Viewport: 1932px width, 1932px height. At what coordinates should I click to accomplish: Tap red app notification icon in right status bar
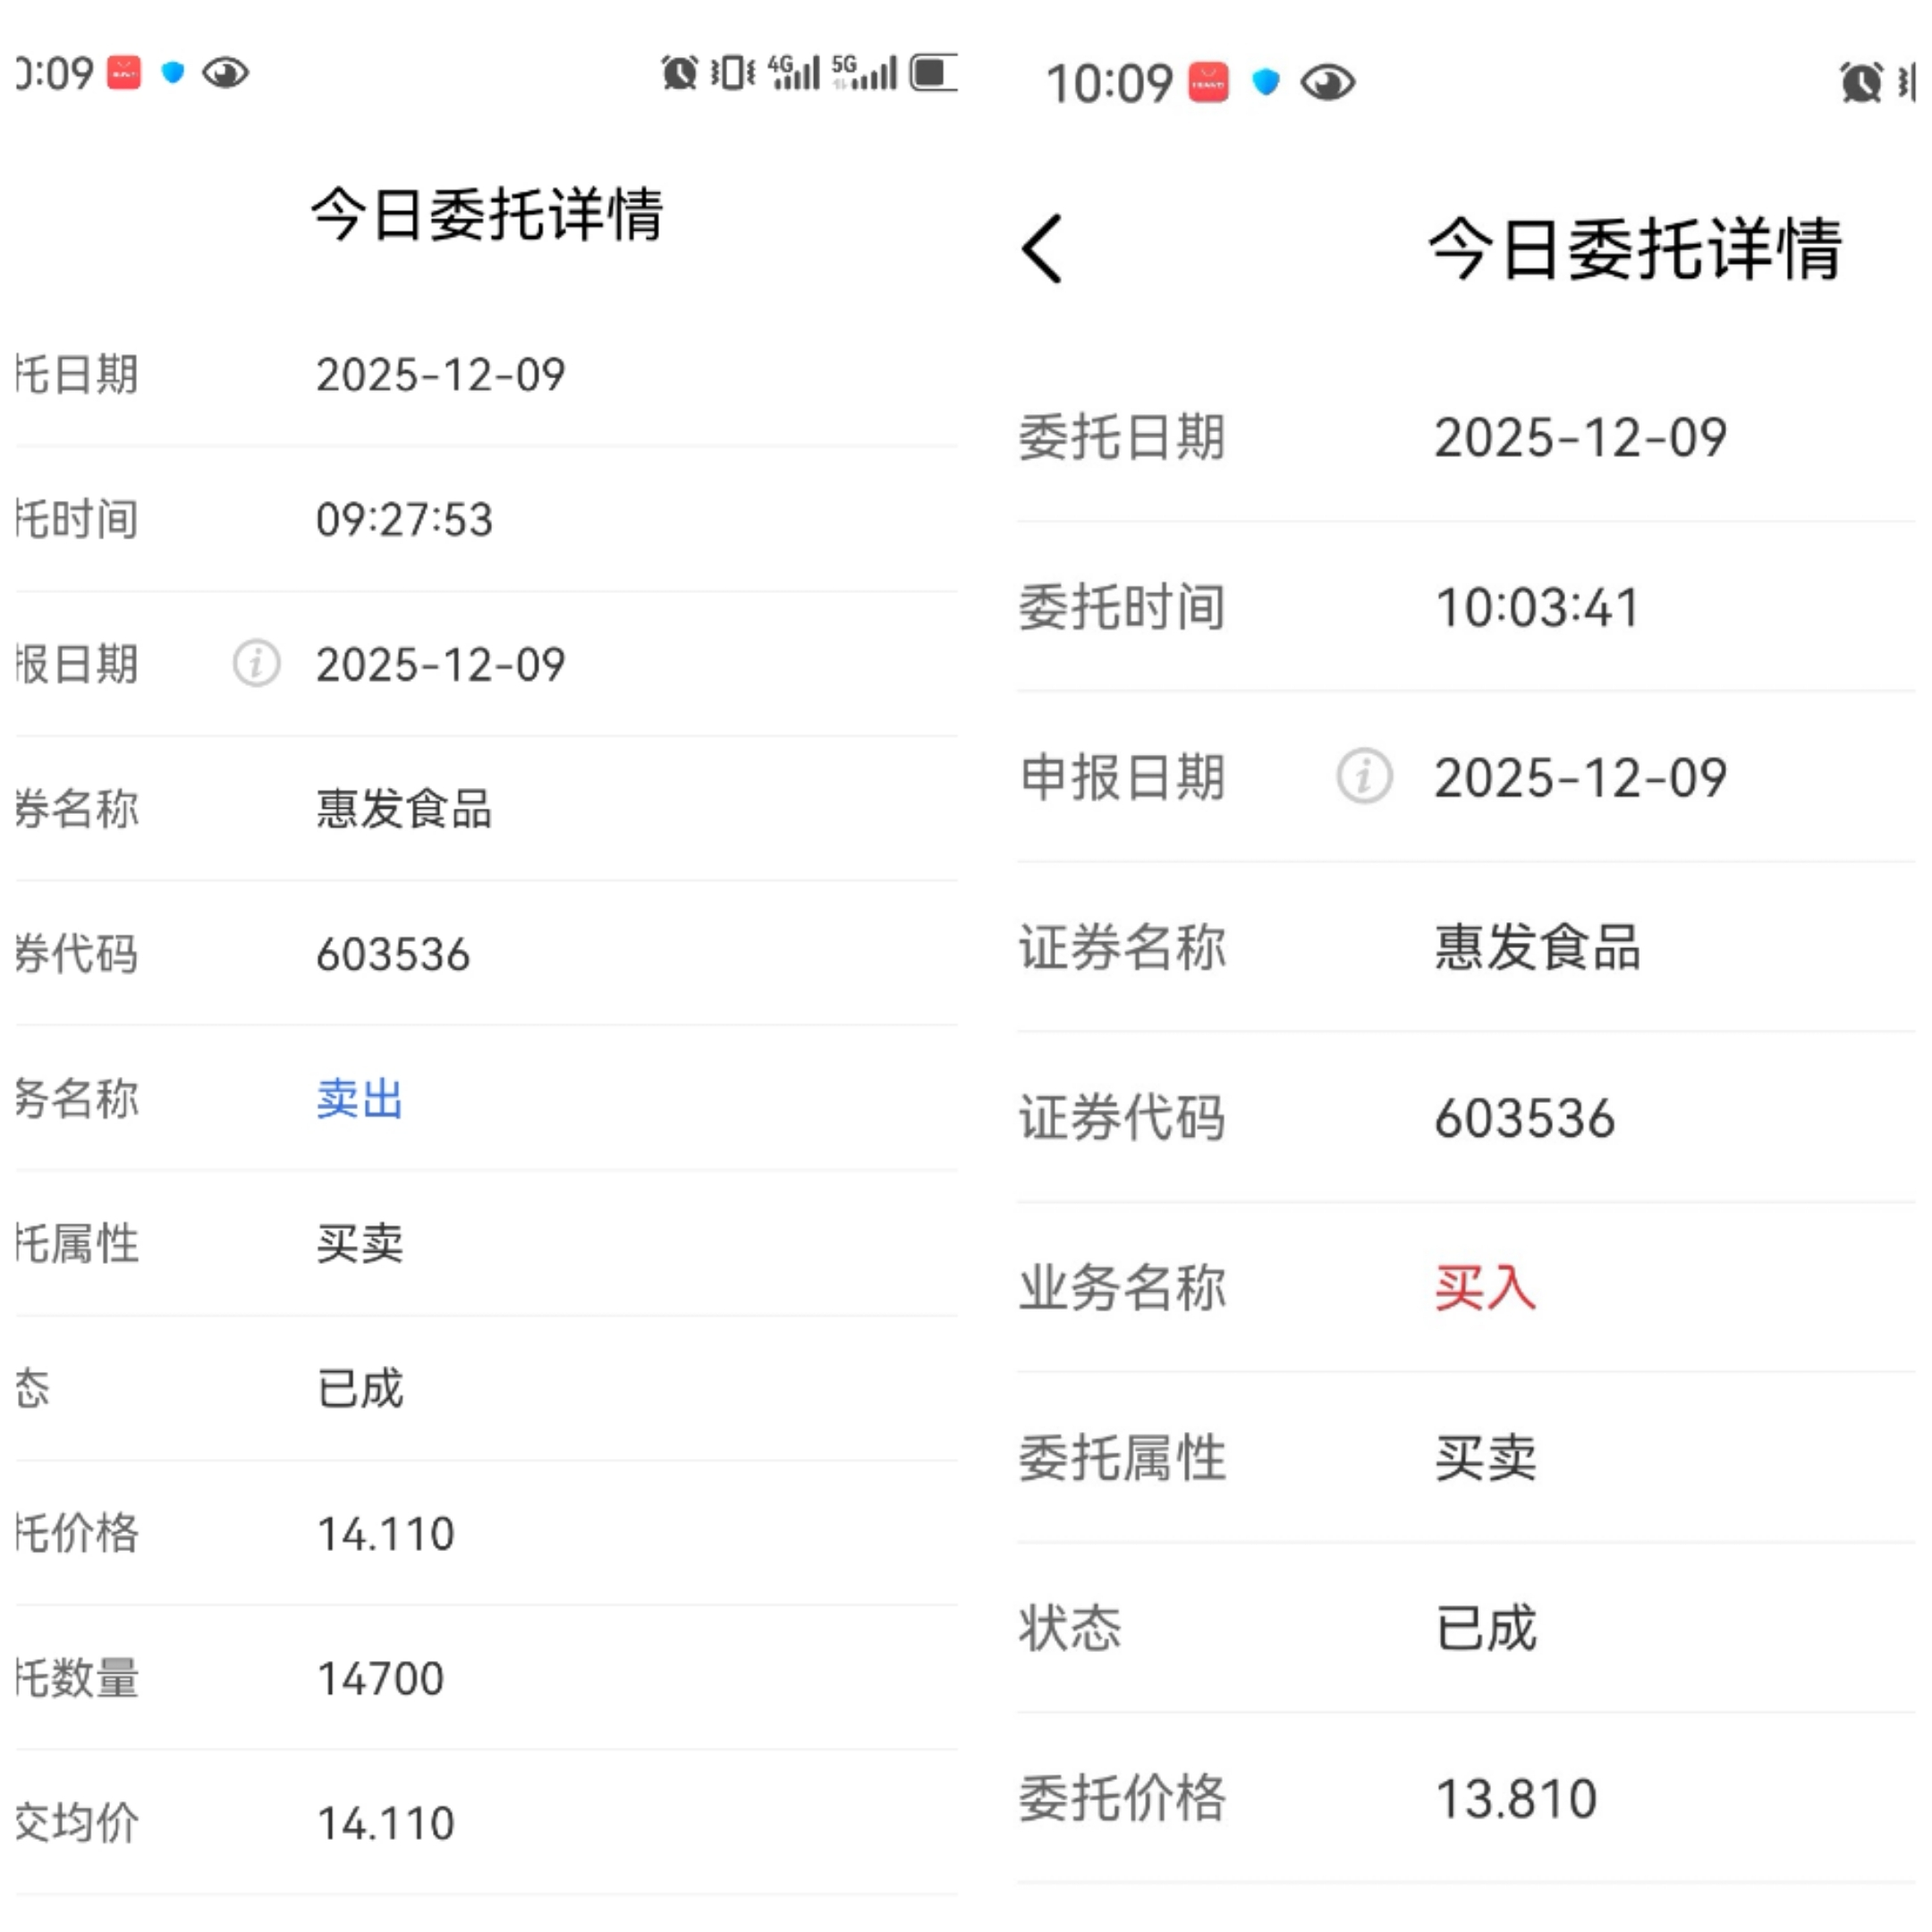click(1208, 83)
